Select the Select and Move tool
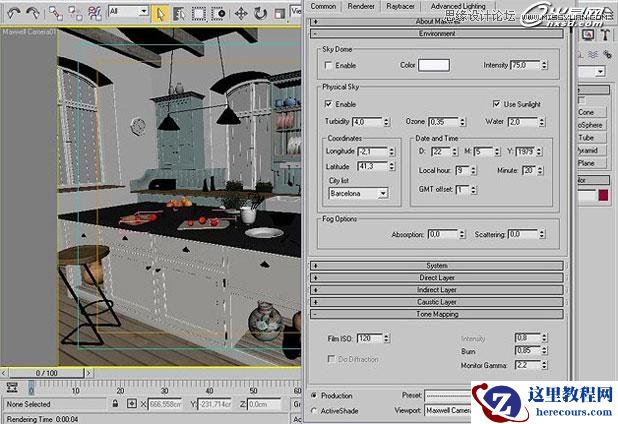The image size is (618, 424). [241, 14]
